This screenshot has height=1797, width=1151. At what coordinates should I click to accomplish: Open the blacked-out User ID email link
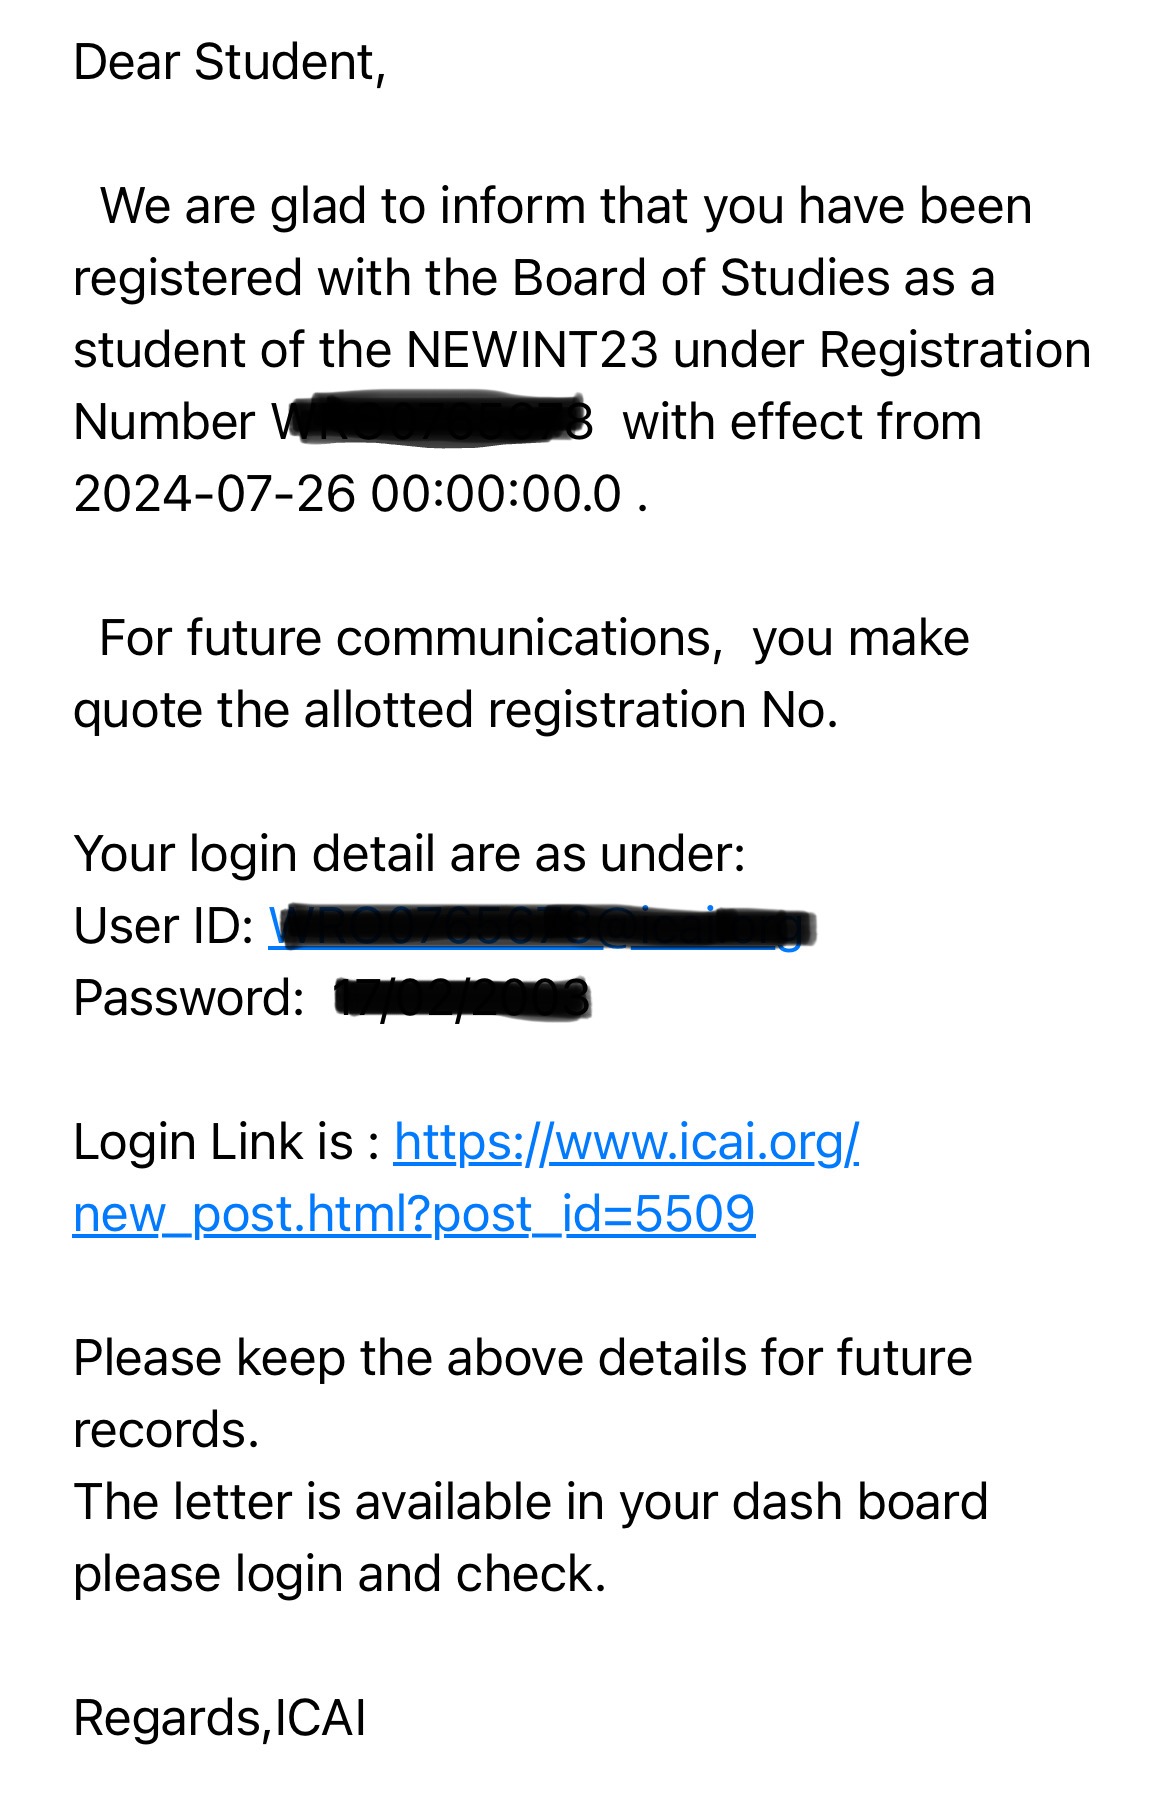click(540, 926)
